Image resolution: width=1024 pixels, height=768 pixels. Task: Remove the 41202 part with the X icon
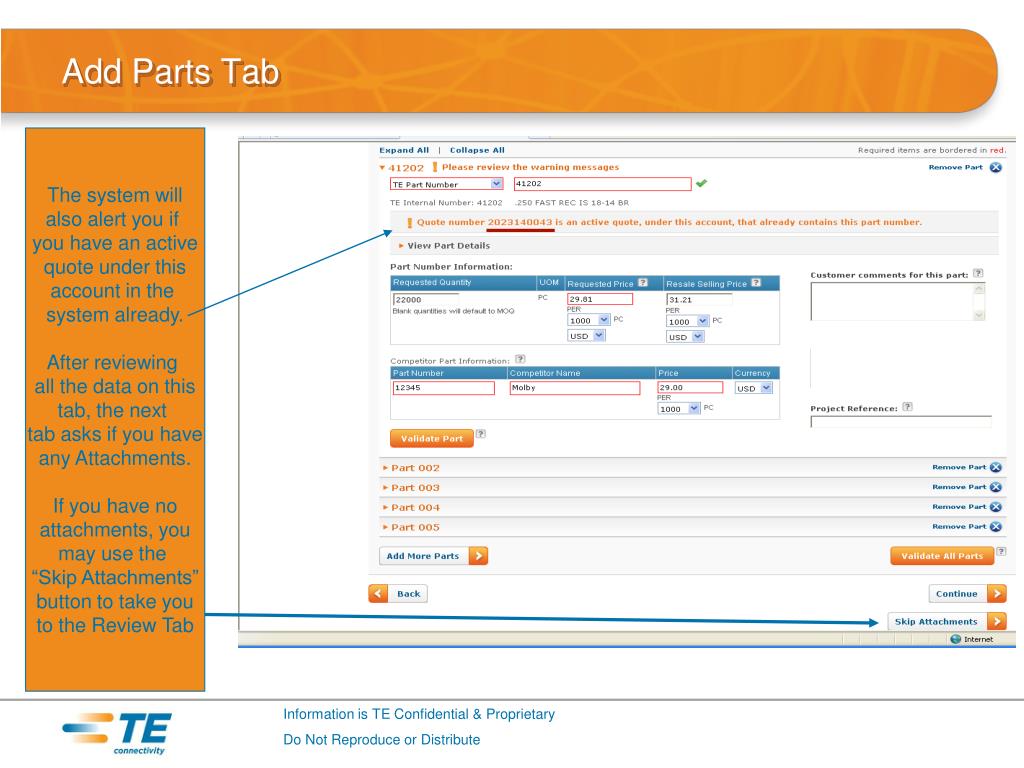995,168
